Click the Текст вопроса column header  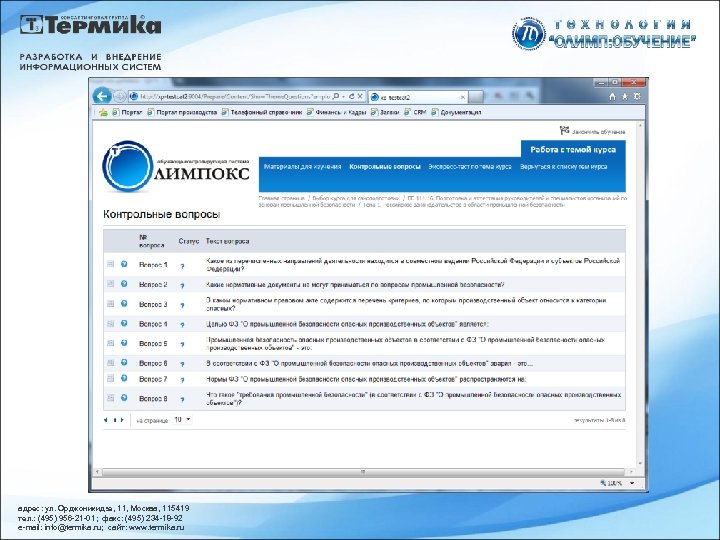point(227,241)
